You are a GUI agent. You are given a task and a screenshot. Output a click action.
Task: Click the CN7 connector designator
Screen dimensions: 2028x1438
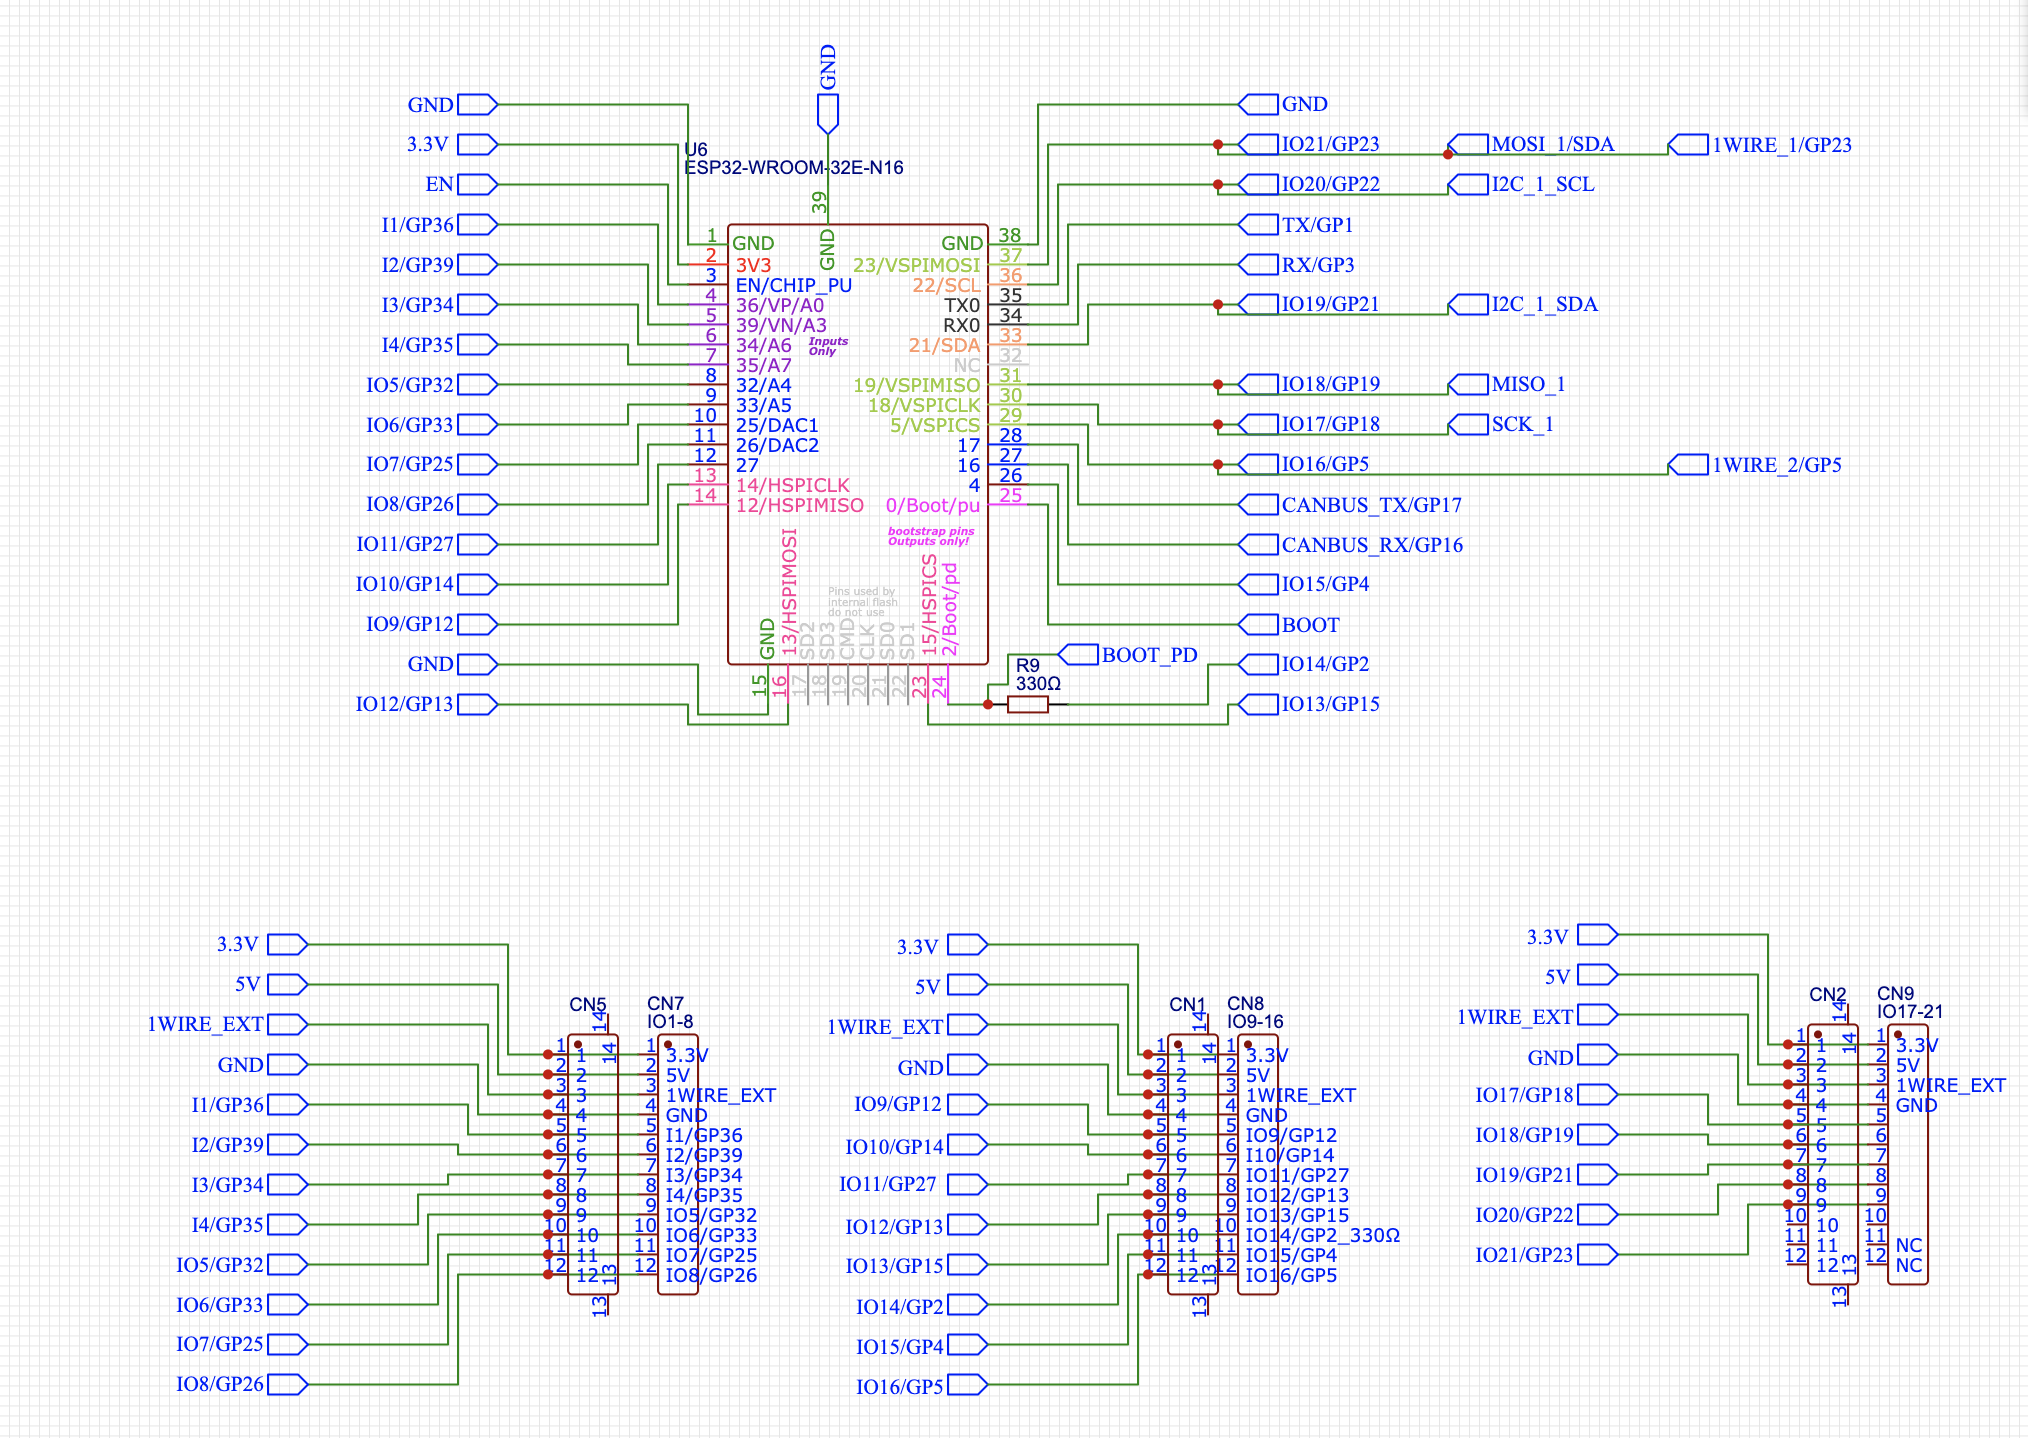[x=665, y=1003]
